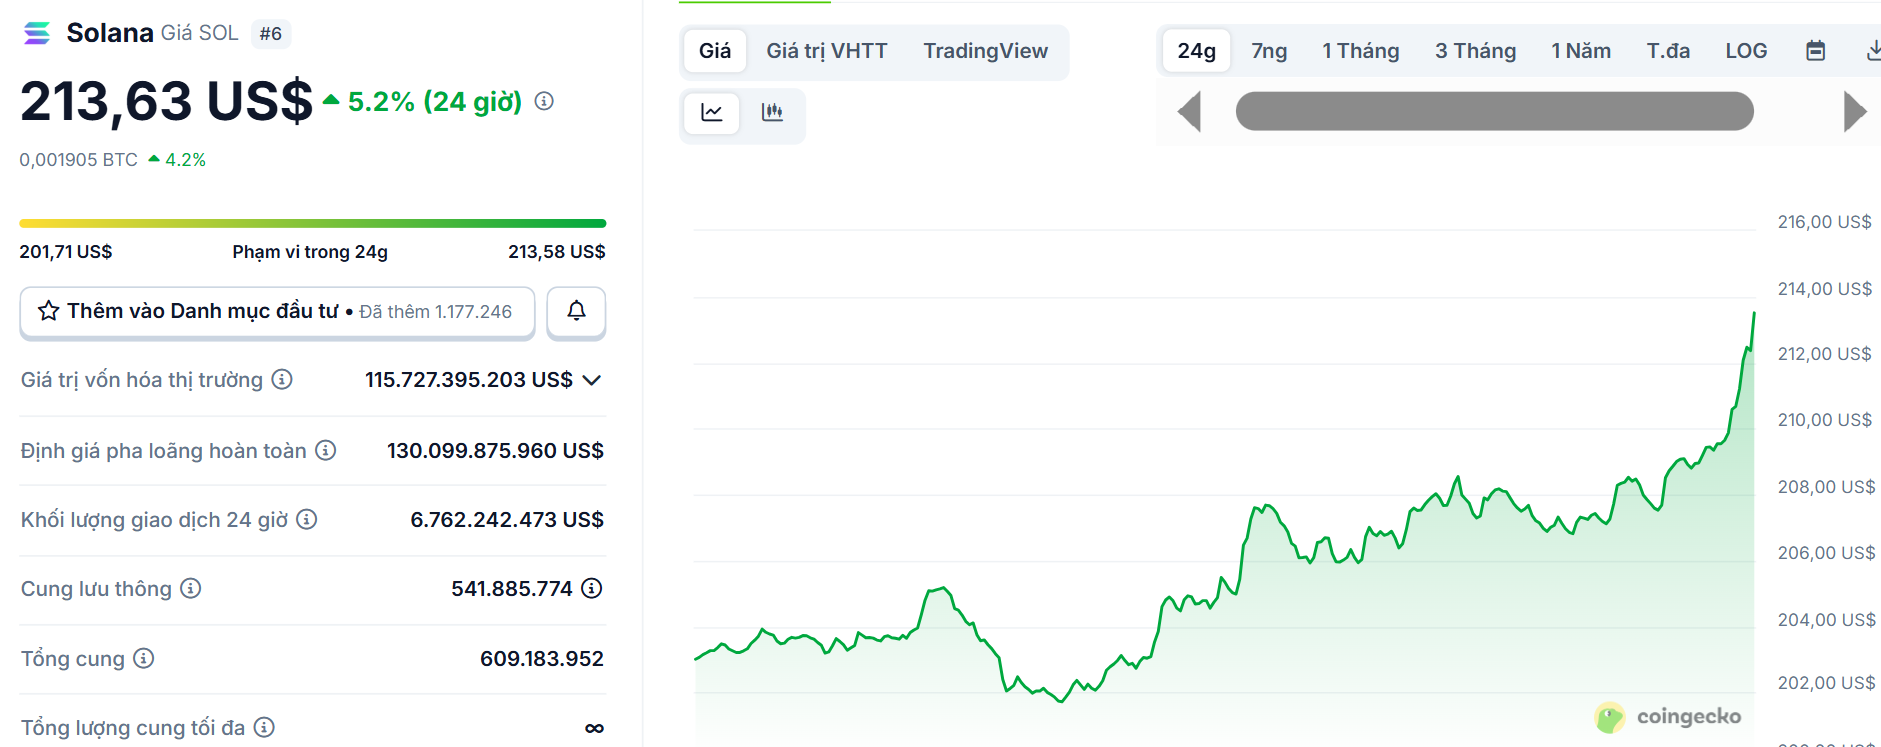Screen dimensions: 1881x747
Task: Show info for Khối lượng giao dịch 24 giờ
Action: pyautogui.click(x=307, y=519)
